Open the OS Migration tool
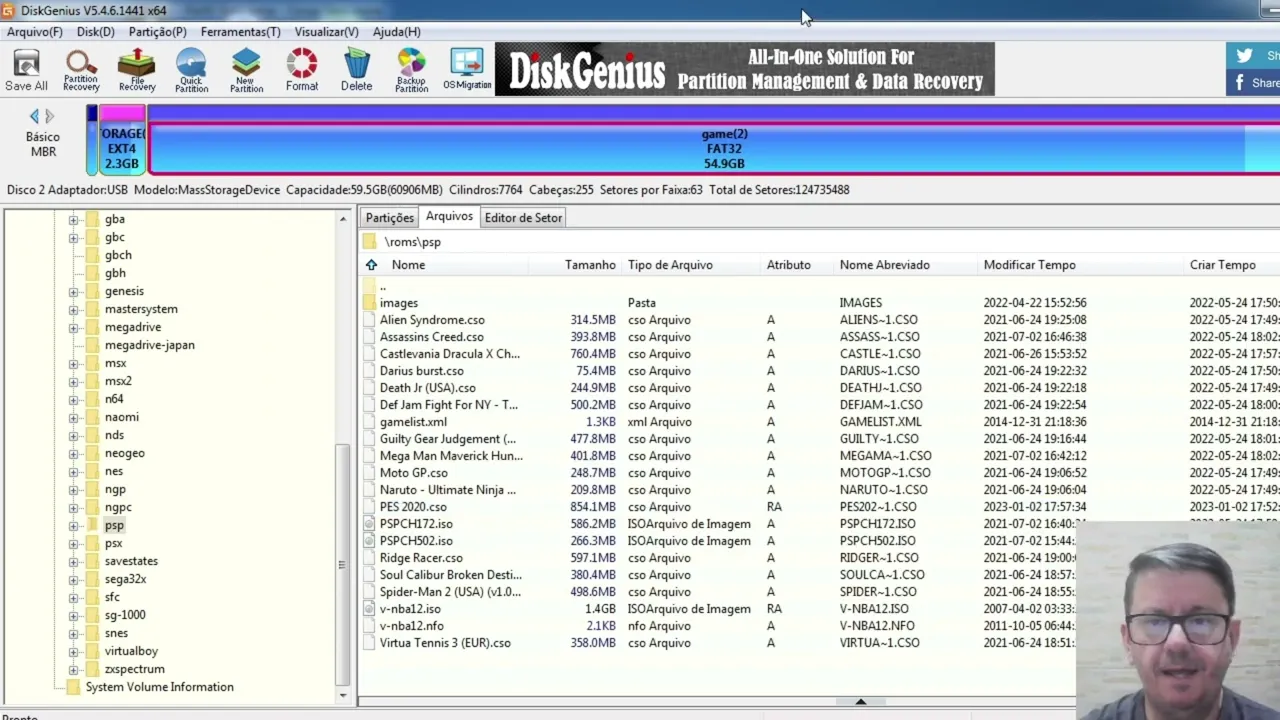This screenshot has width=1280, height=720. 467,70
